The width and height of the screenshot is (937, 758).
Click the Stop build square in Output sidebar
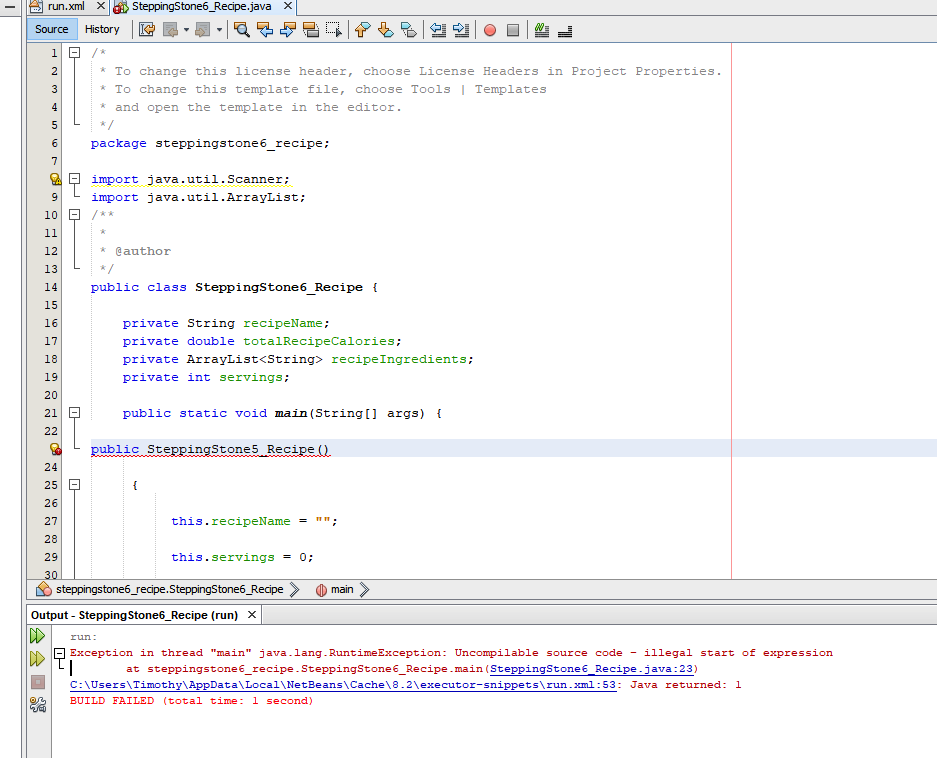(38, 682)
